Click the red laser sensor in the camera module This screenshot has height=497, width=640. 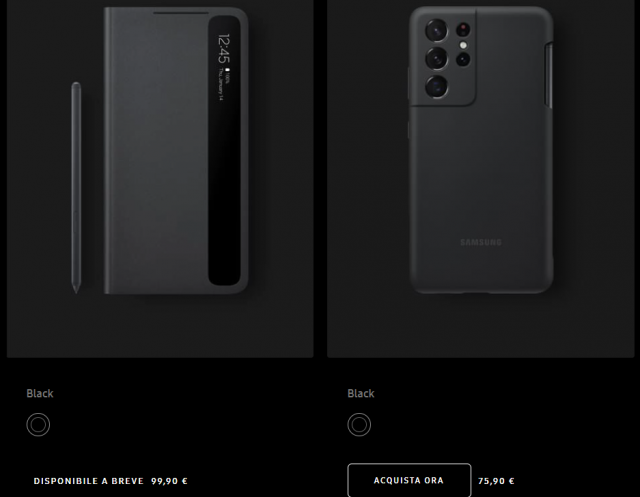(463, 29)
